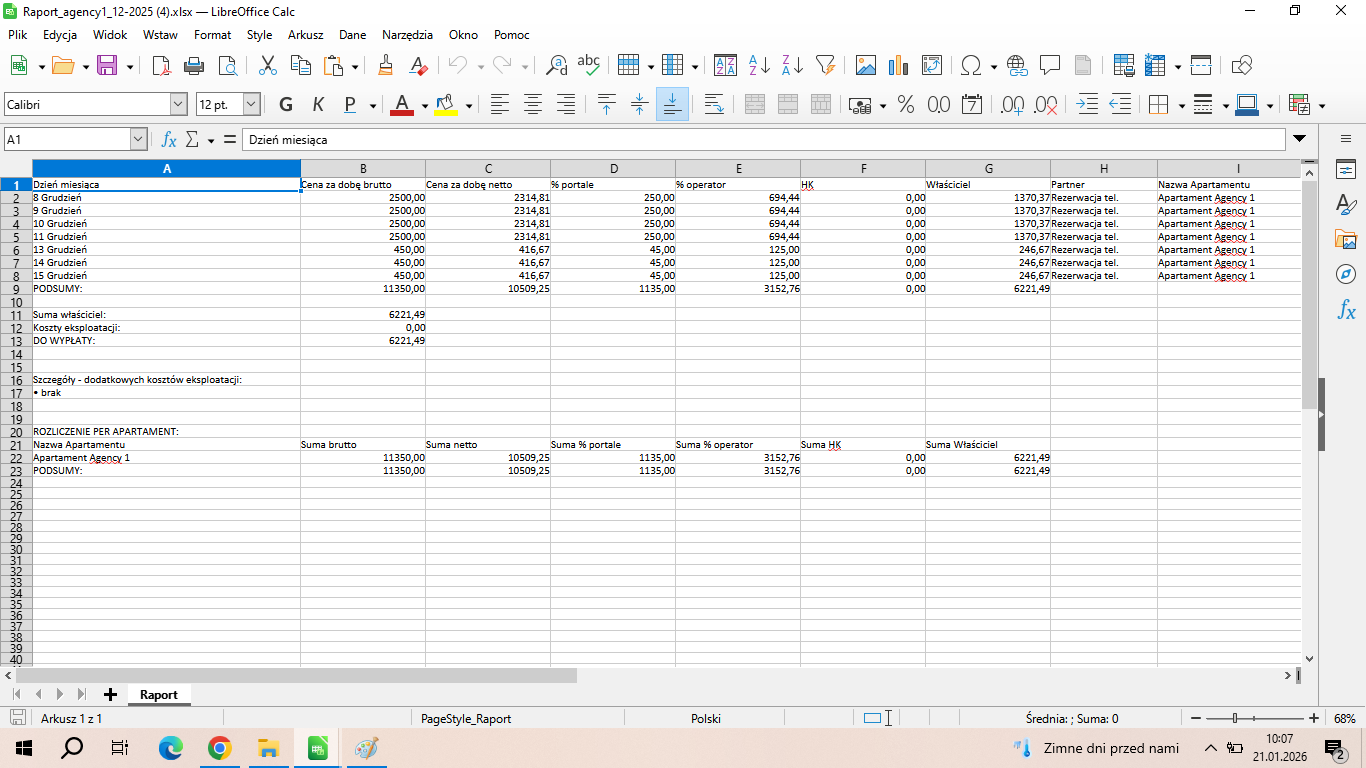Toggle bold formatting

286,104
